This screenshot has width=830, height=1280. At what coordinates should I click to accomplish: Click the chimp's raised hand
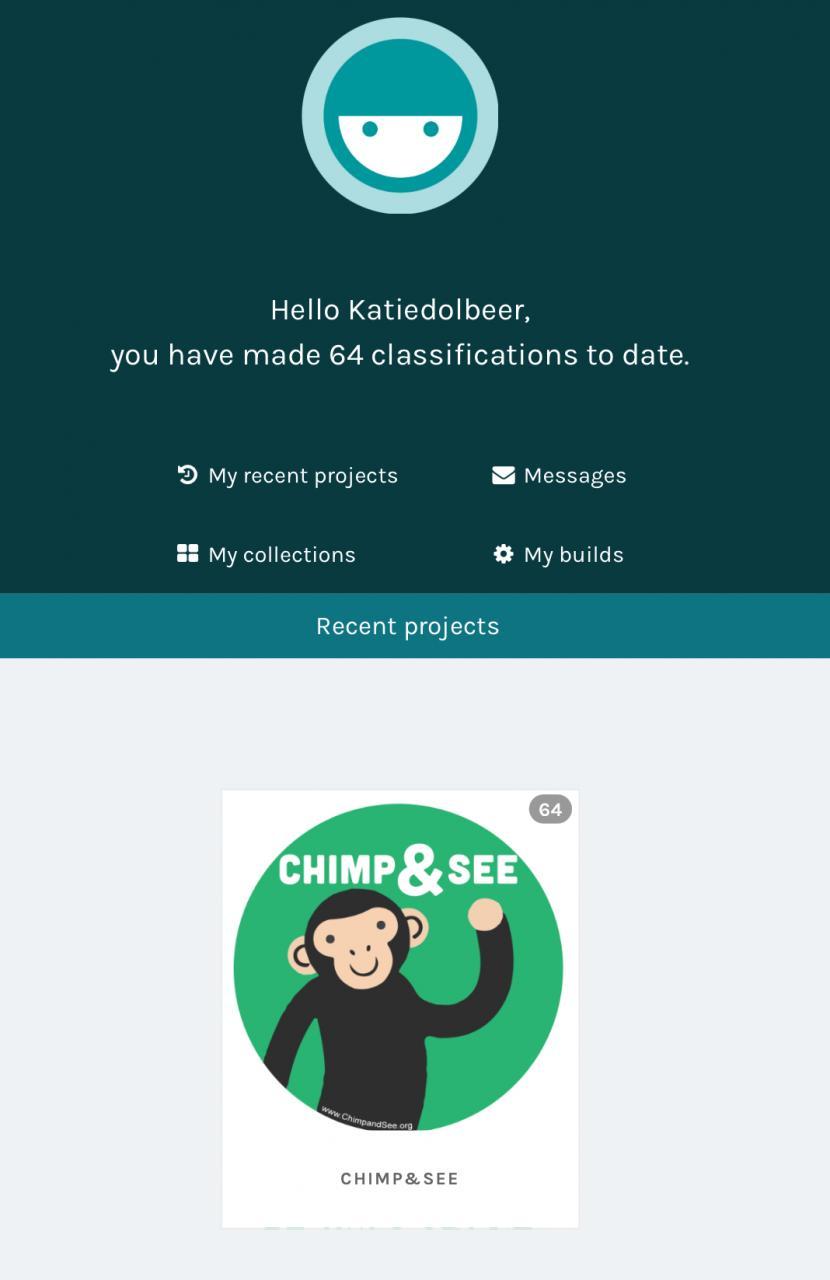tap(485, 913)
